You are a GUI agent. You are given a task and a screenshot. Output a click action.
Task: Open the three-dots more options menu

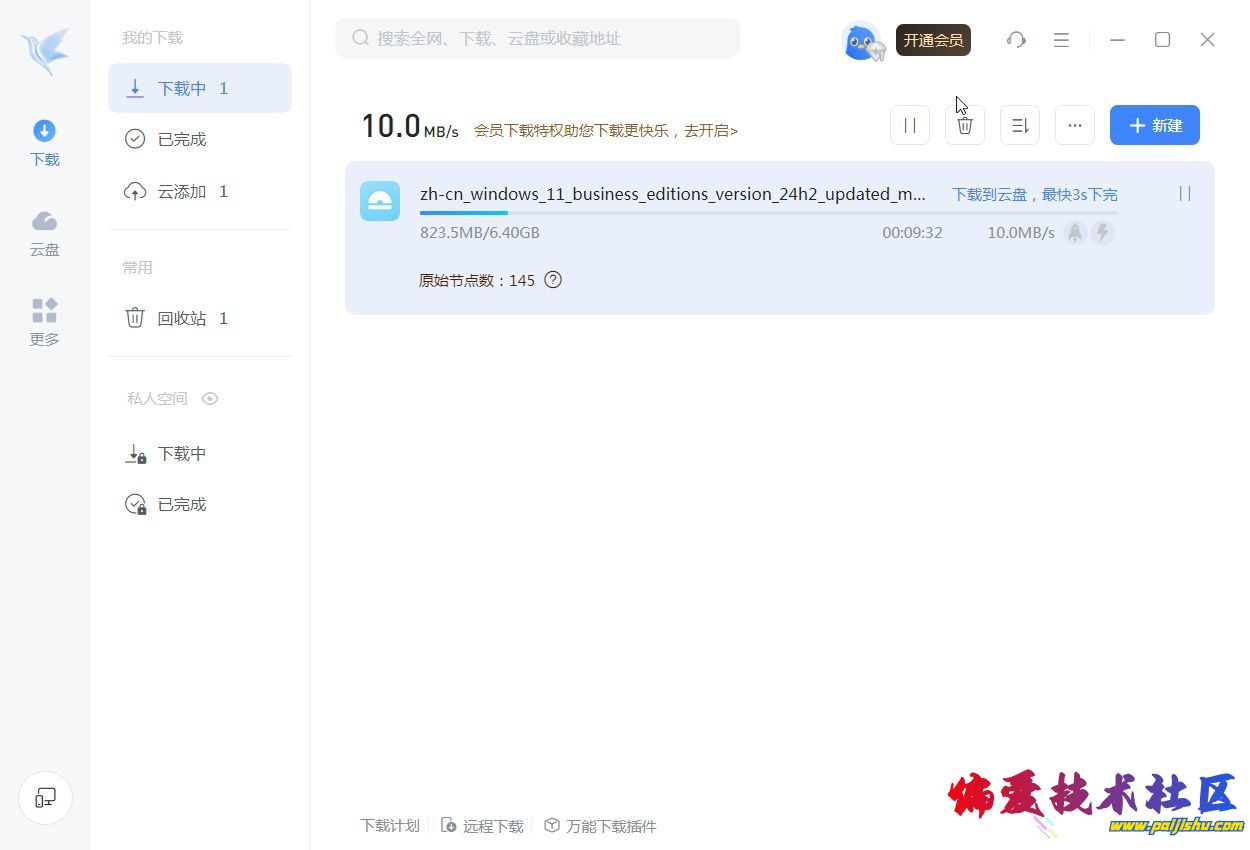point(1075,125)
